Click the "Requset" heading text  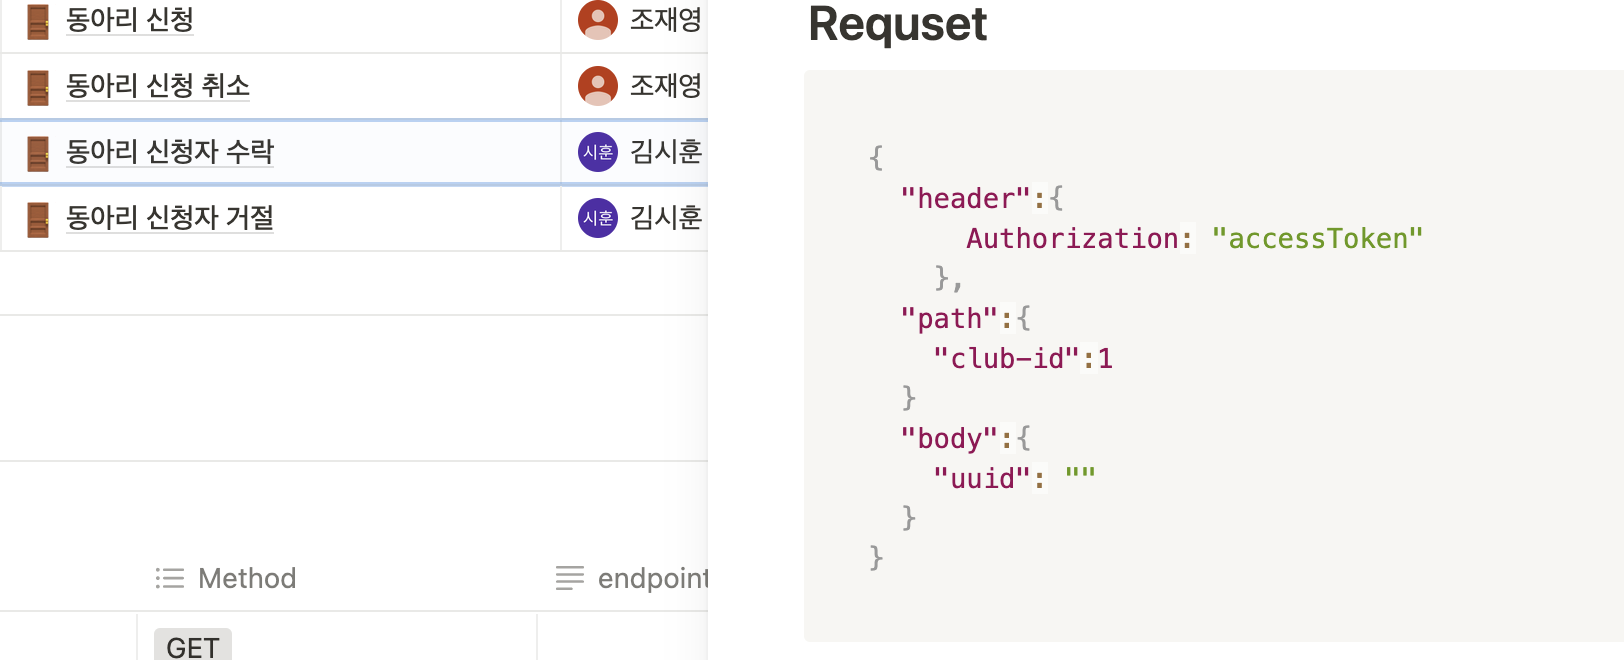[896, 25]
